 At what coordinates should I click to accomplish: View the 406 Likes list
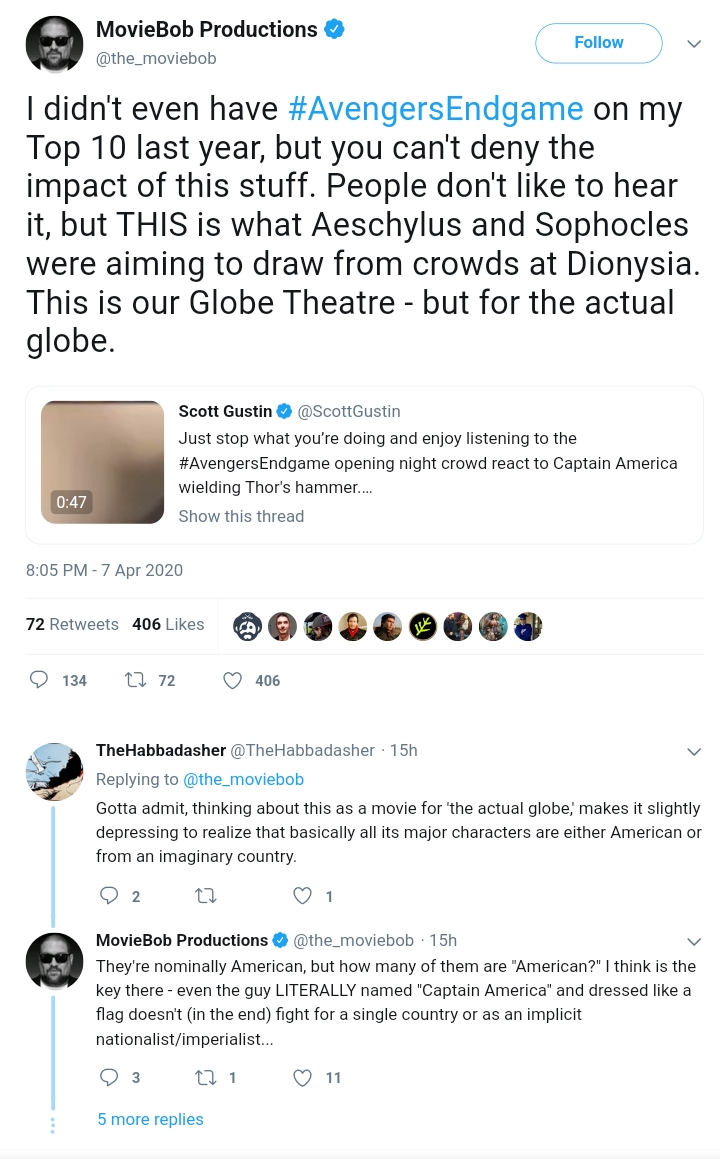point(168,624)
